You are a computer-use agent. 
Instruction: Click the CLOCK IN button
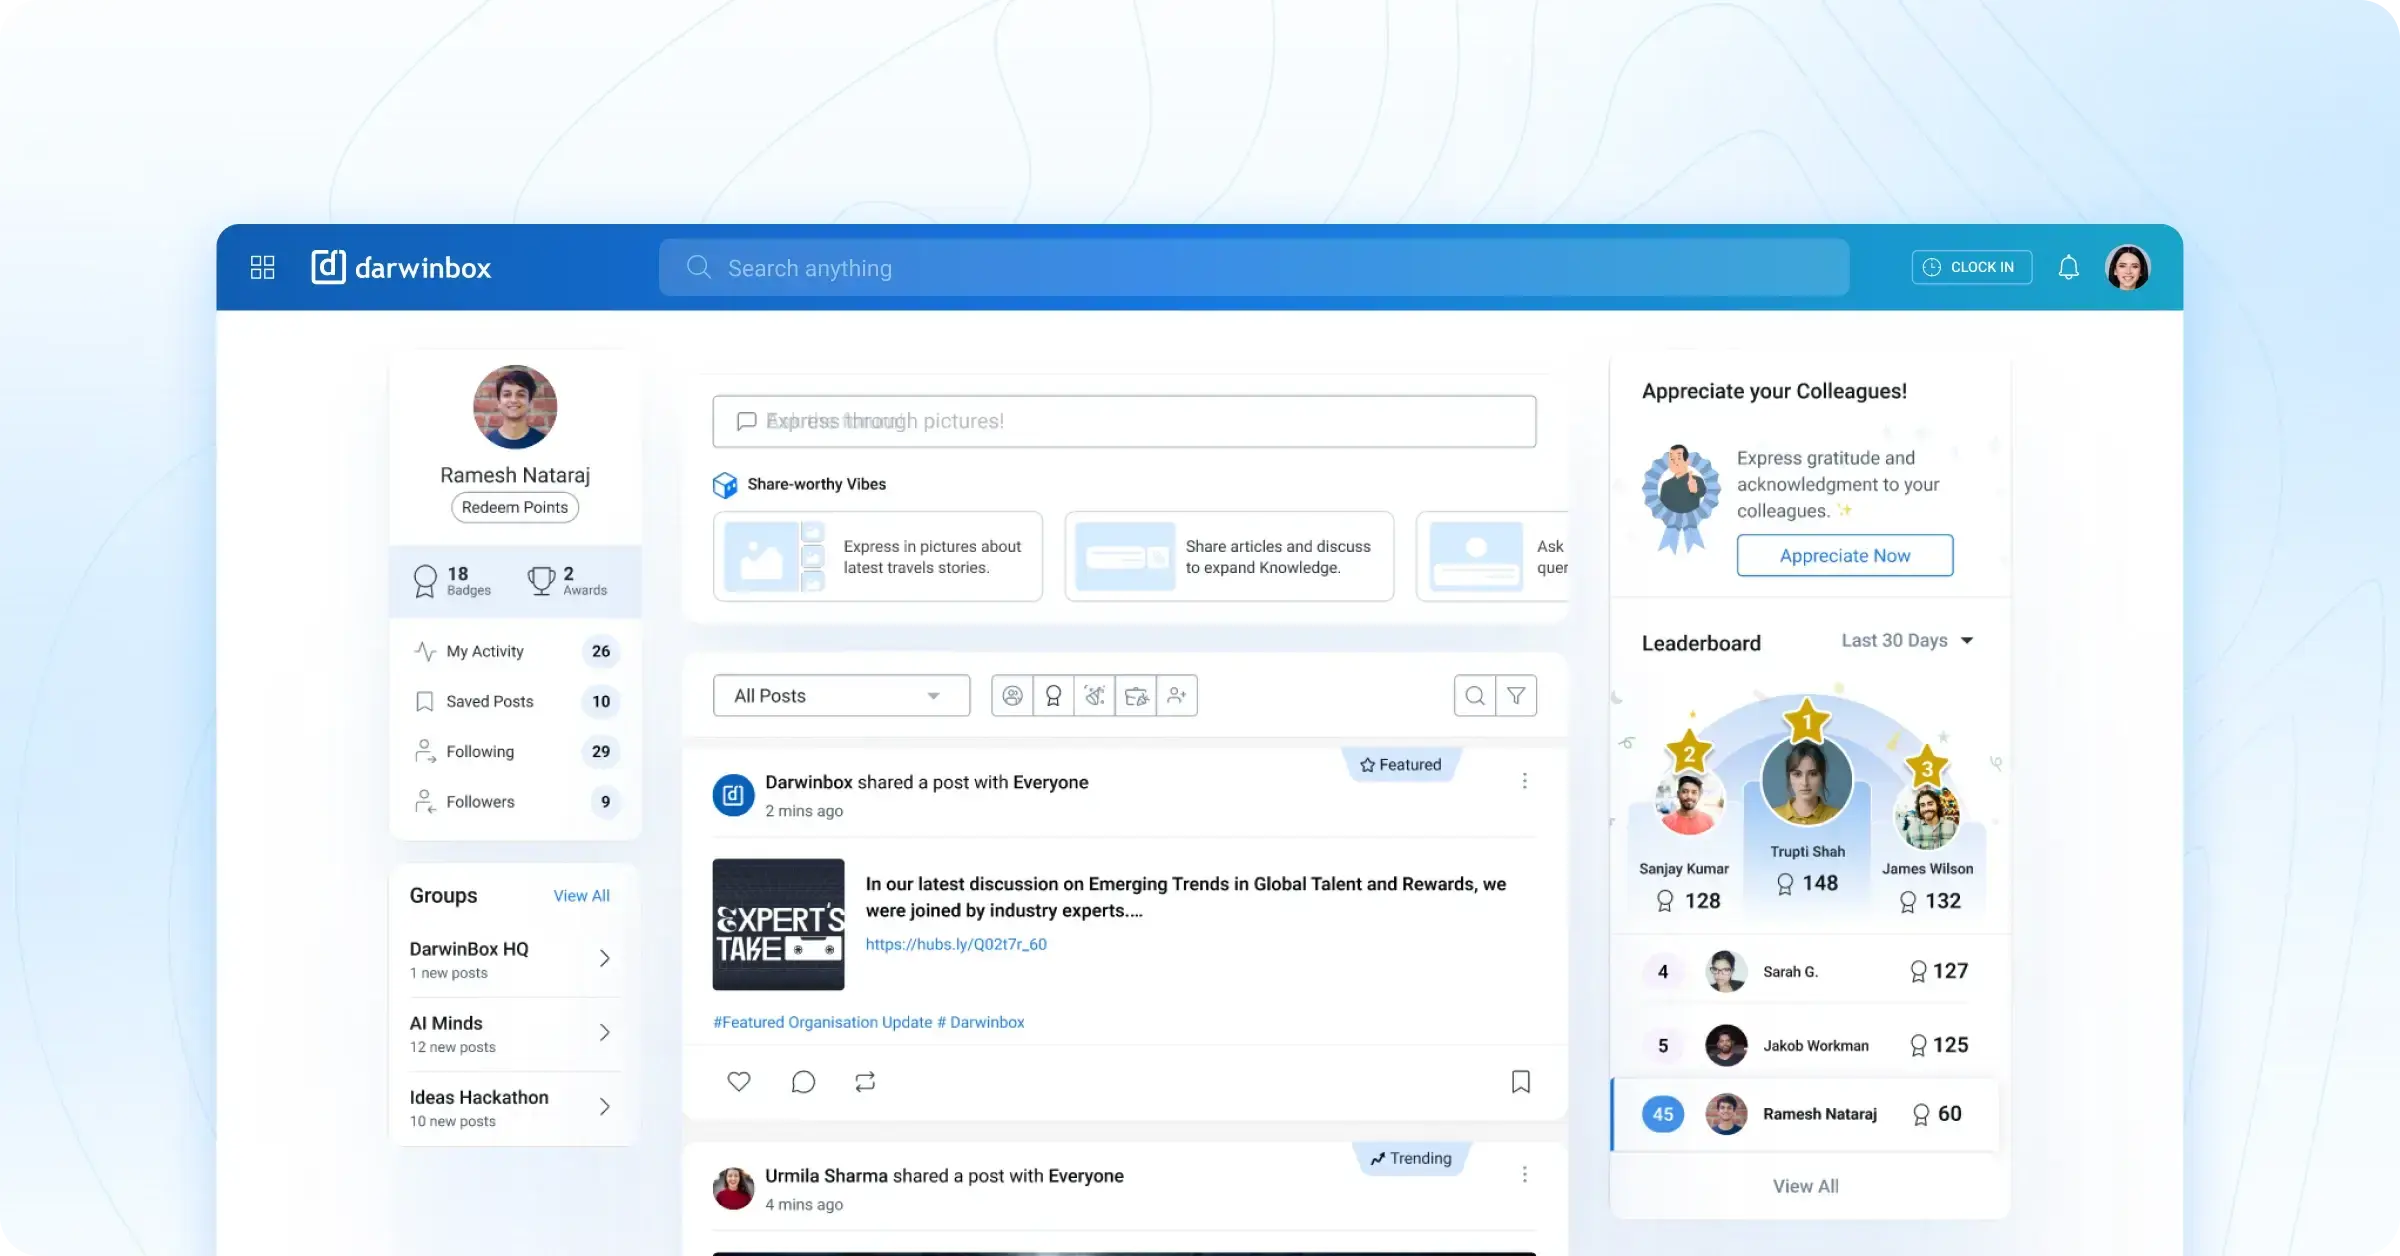pos(1971,267)
